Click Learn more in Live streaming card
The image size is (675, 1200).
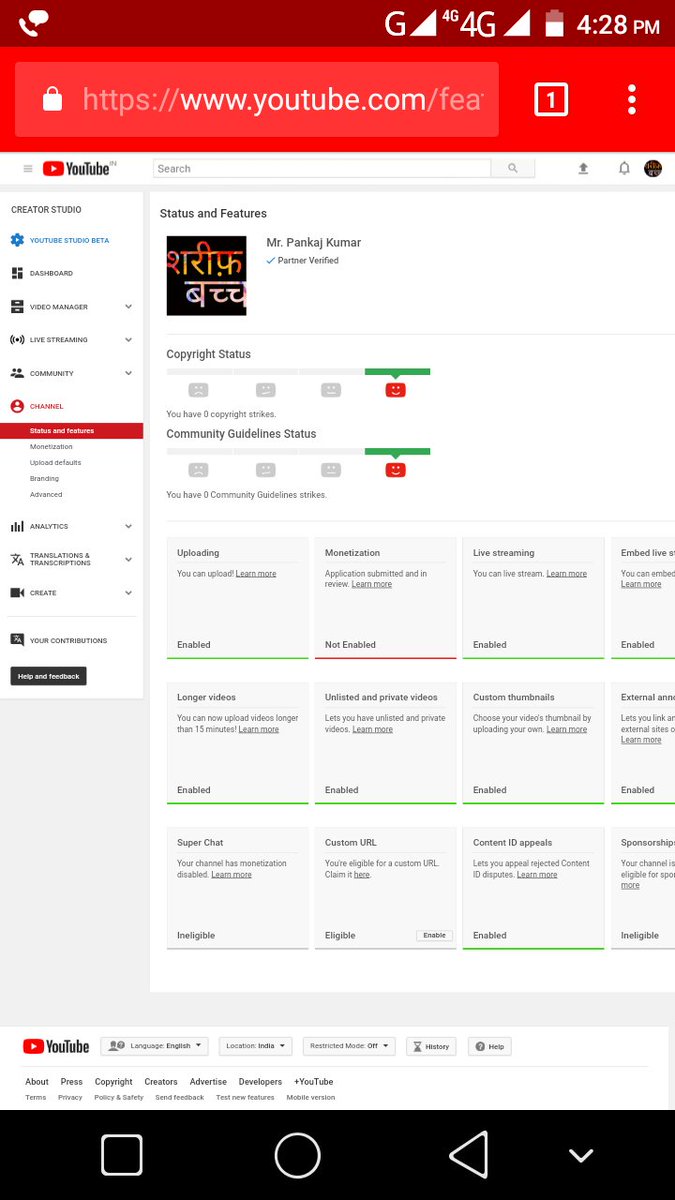[567, 574]
